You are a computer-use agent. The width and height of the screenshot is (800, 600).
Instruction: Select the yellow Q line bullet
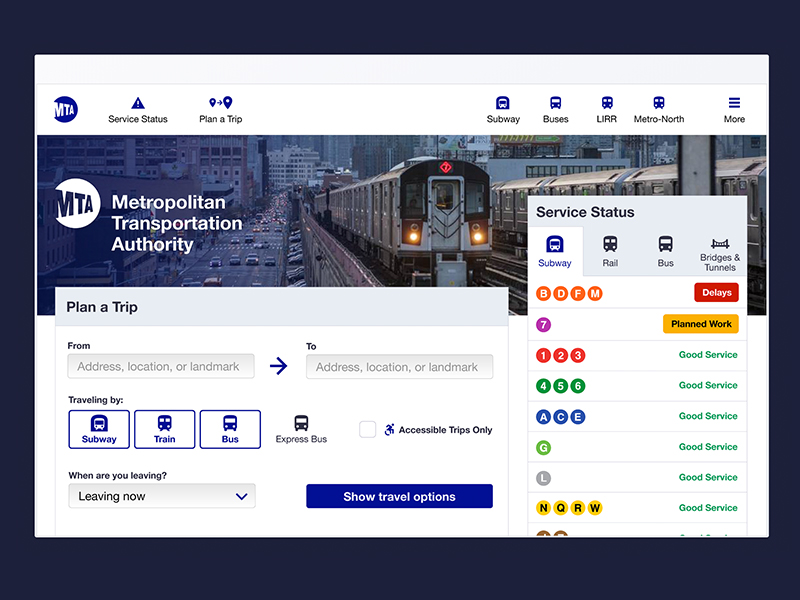561,508
